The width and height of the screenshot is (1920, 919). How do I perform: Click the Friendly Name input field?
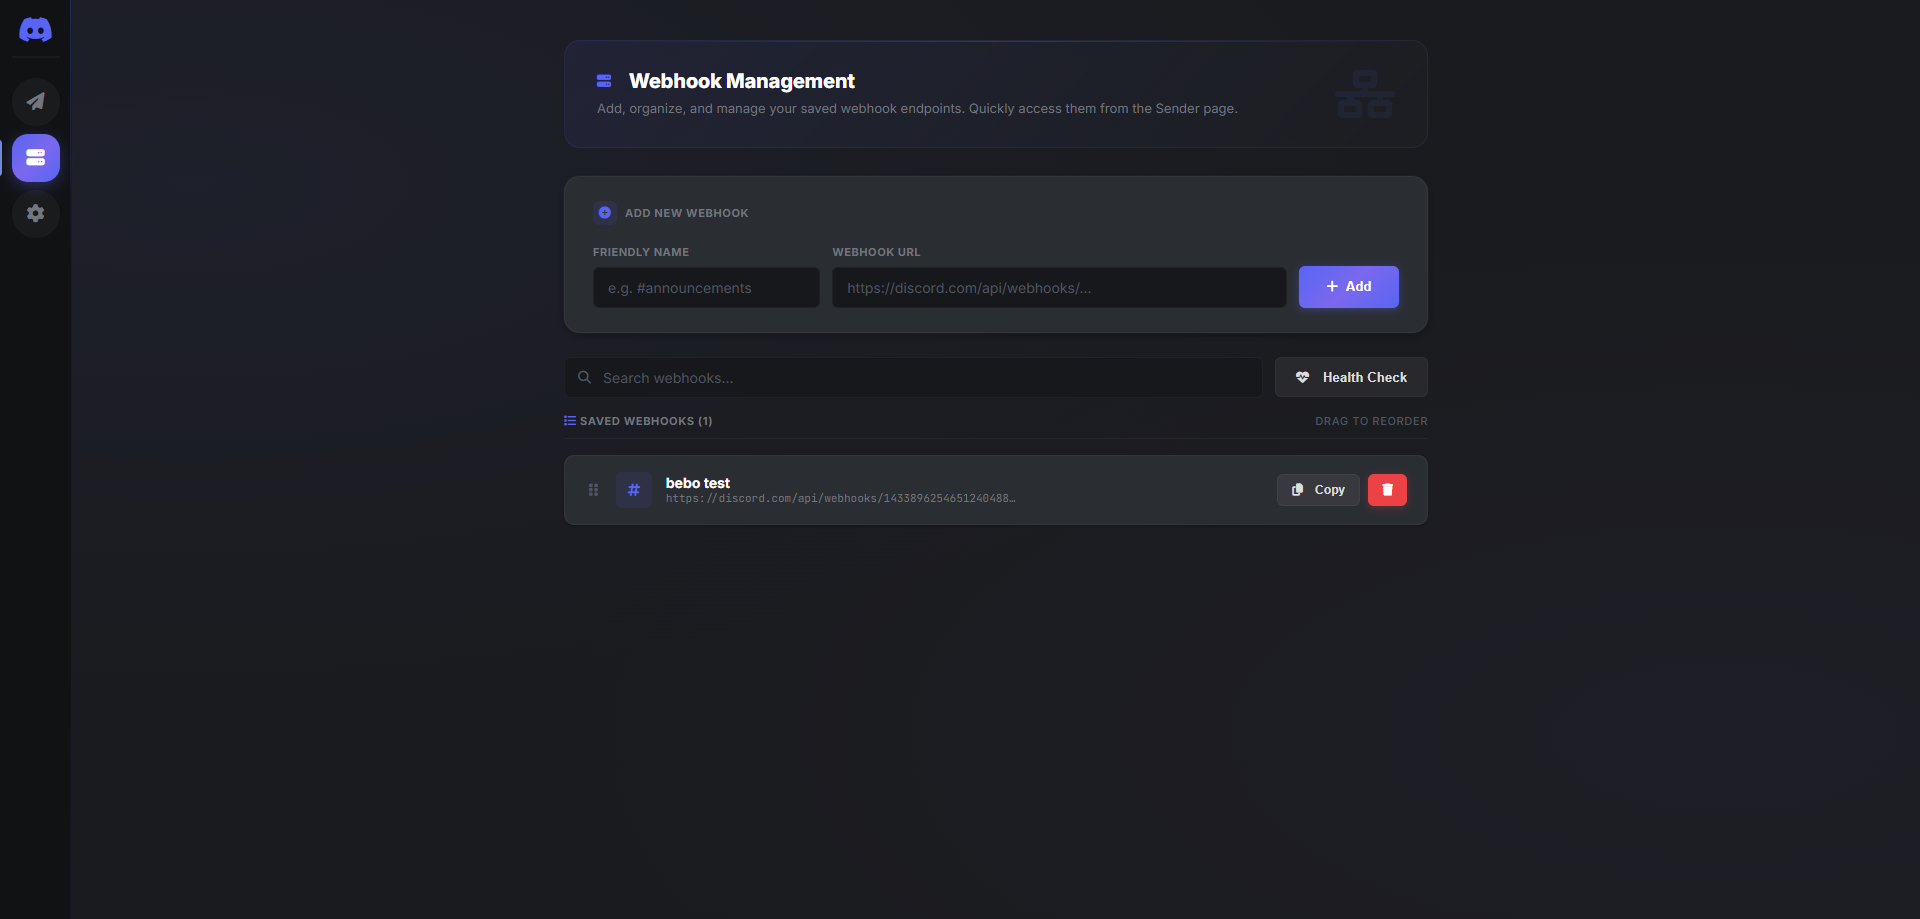(706, 288)
